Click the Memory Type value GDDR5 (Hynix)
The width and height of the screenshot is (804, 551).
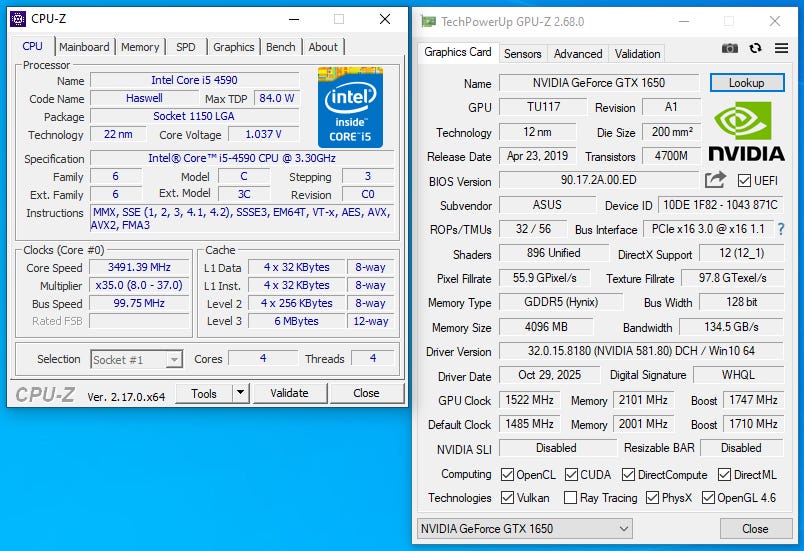(x=561, y=302)
